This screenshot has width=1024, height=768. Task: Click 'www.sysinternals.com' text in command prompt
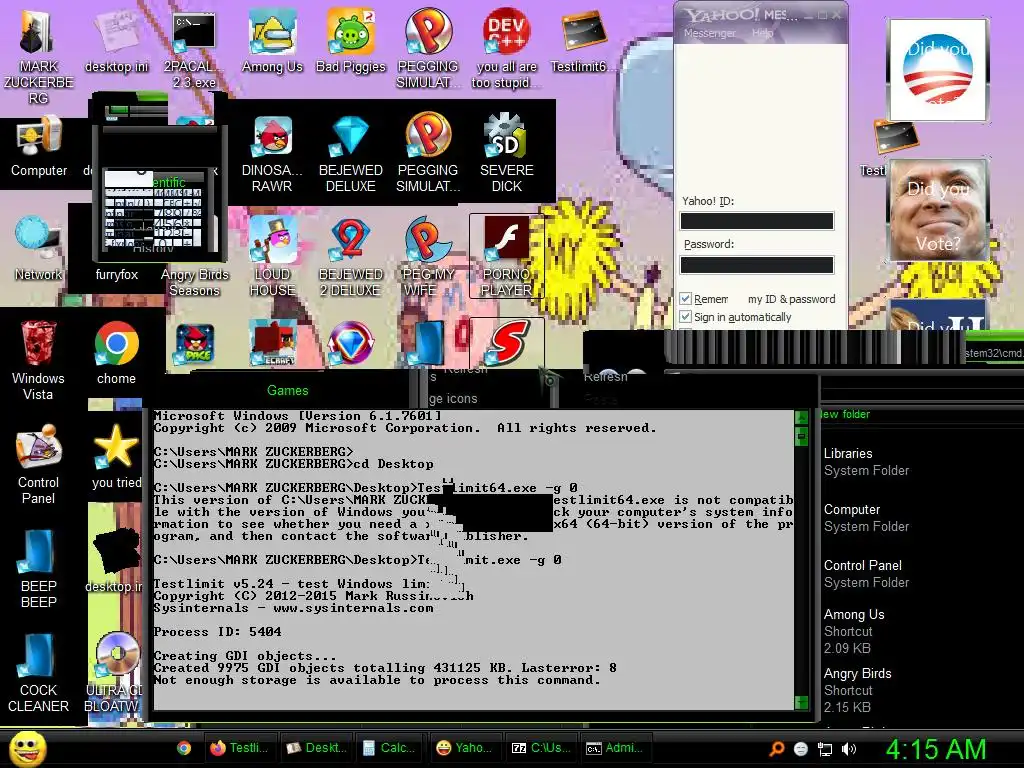tap(353, 608)
